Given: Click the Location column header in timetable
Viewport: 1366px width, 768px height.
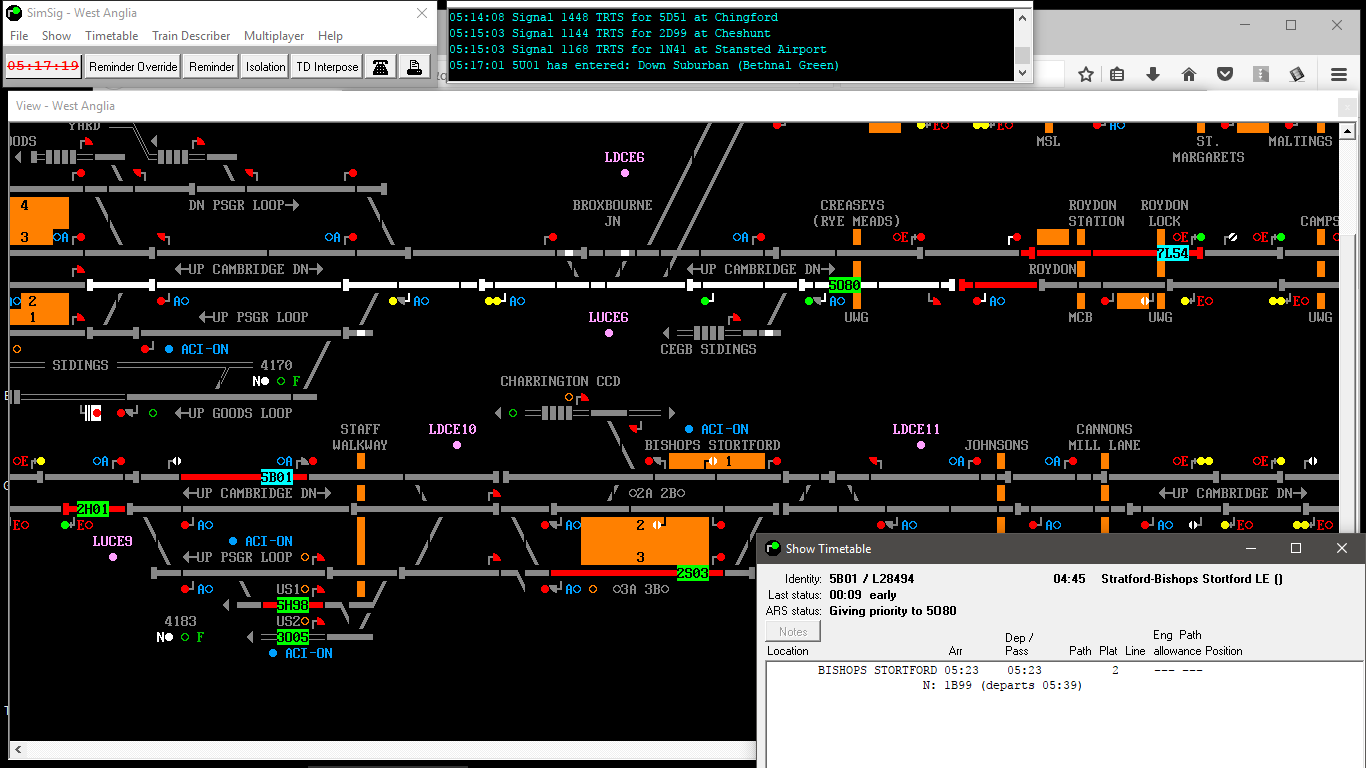Looking at the screenshot, I should click(788, 651).
